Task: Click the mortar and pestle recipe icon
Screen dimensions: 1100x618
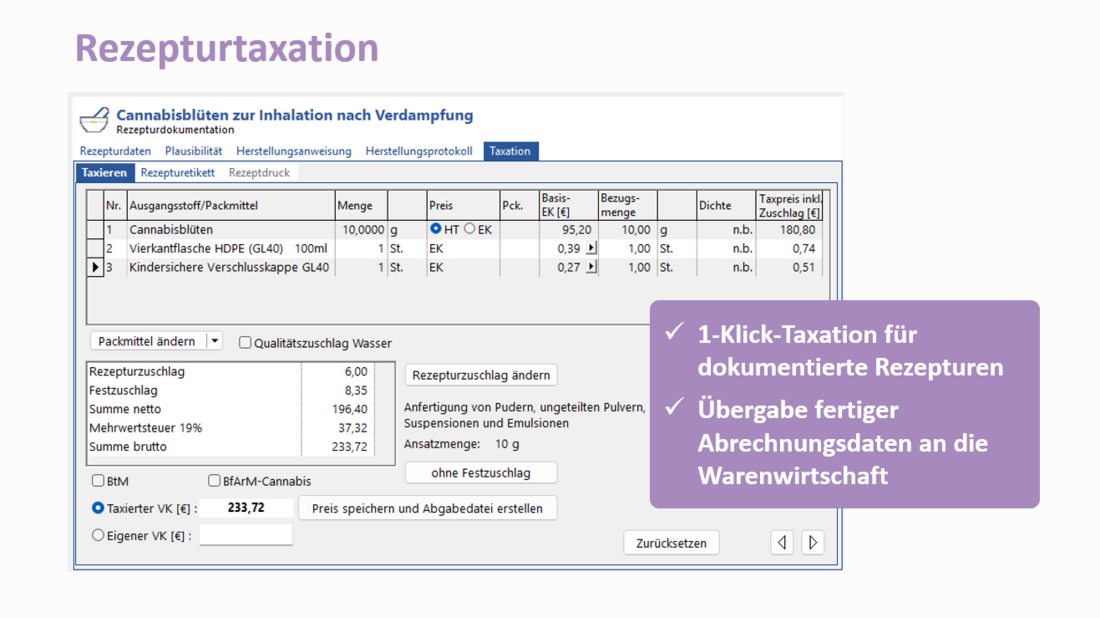Action: pyautogui.click(x=94, y=121)
